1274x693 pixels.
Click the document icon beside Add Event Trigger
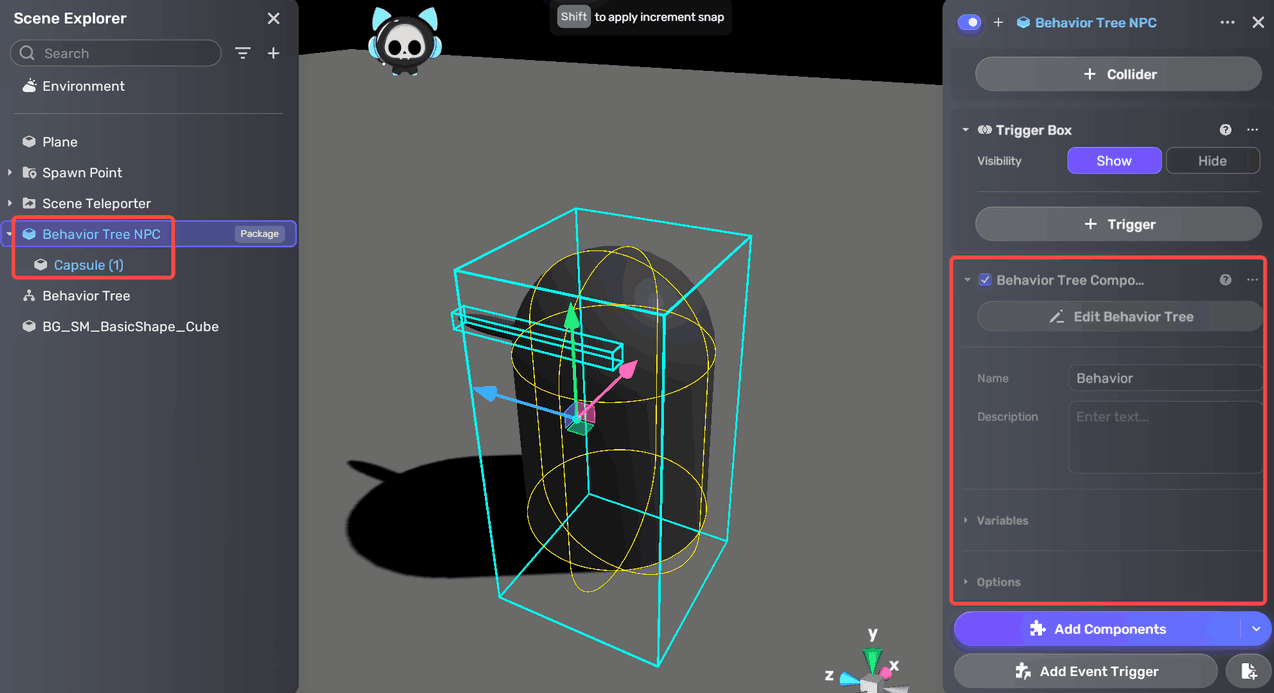tap(1247, 671)
